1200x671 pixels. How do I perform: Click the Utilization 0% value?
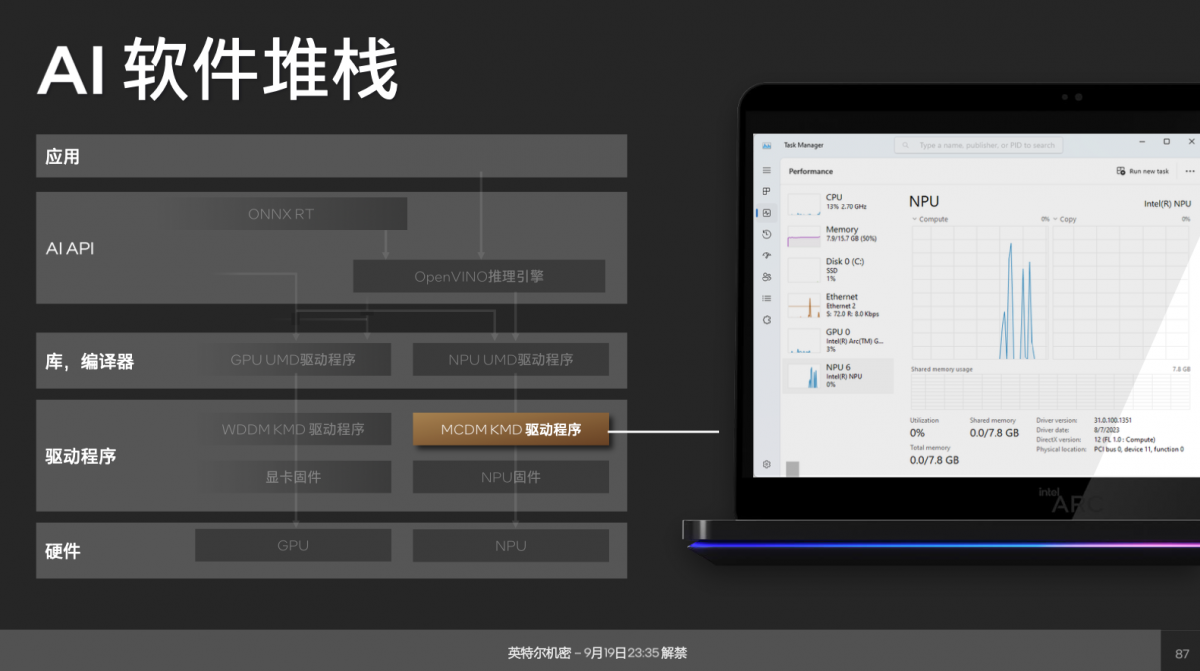(917, 433)
